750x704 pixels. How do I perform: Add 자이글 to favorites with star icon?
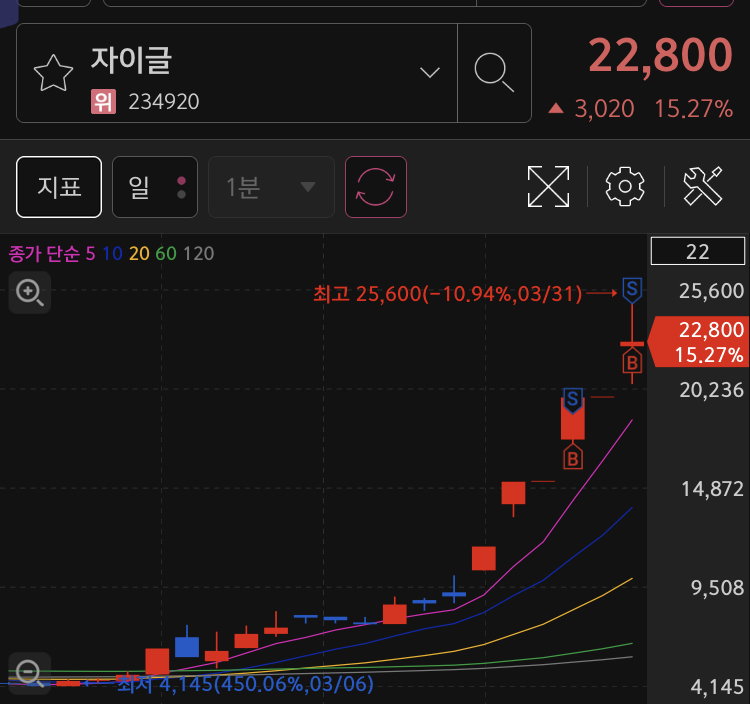tap(54, 73)
